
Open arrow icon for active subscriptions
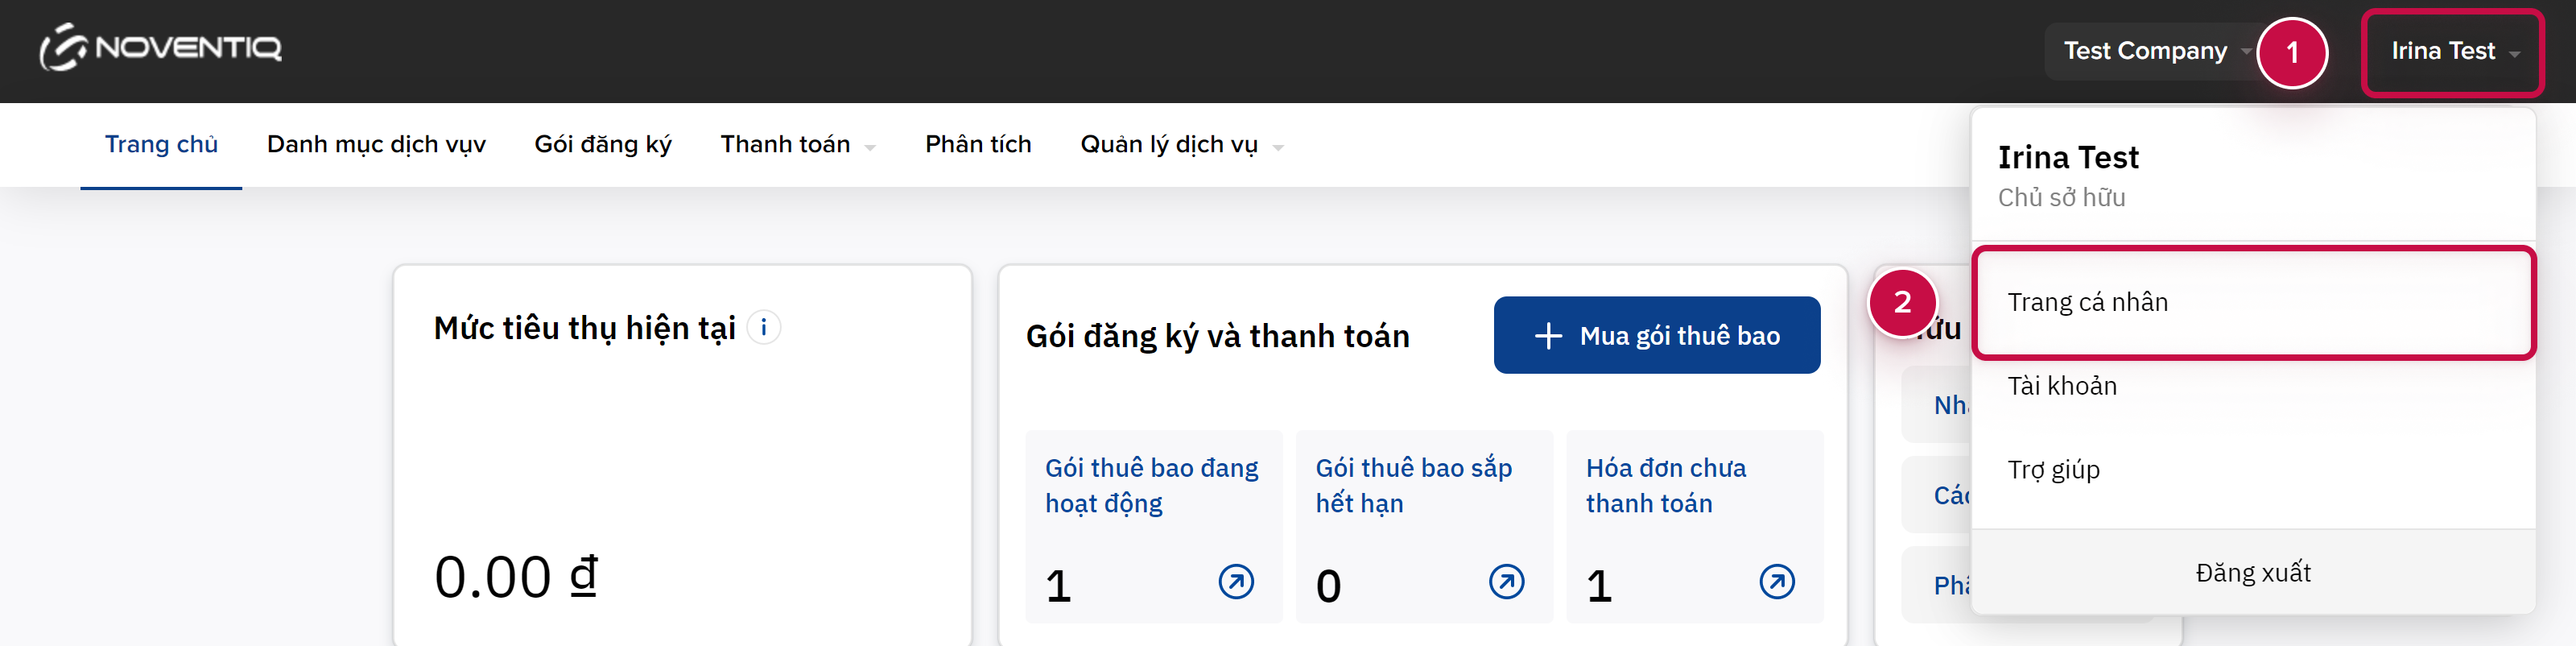point(1235,581)
